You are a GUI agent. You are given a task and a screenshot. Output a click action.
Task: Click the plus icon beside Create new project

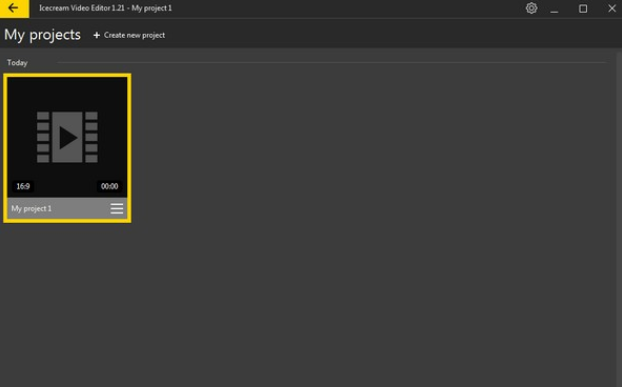coord(96,35)
